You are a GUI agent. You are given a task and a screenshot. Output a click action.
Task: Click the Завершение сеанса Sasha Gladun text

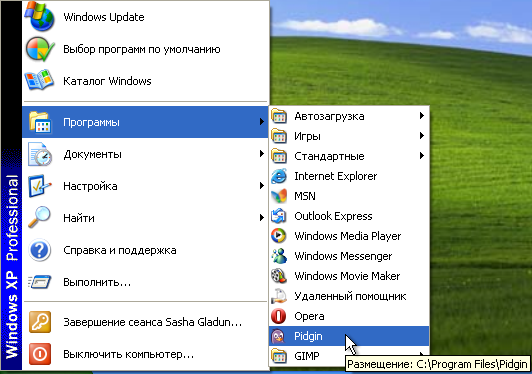pyautogui.click(x=153, y=322)
